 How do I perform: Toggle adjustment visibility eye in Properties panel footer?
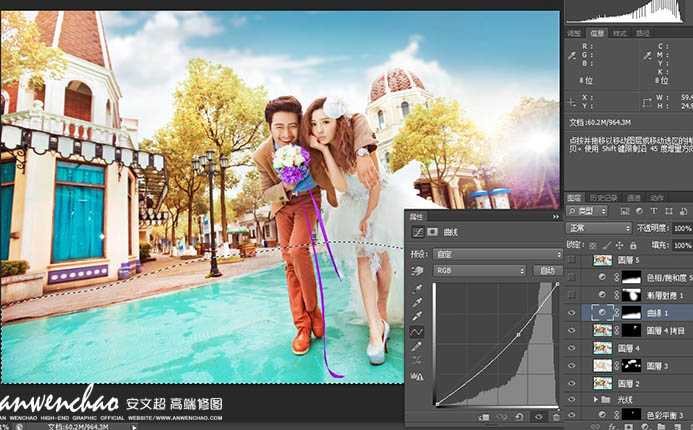[539, 417]
